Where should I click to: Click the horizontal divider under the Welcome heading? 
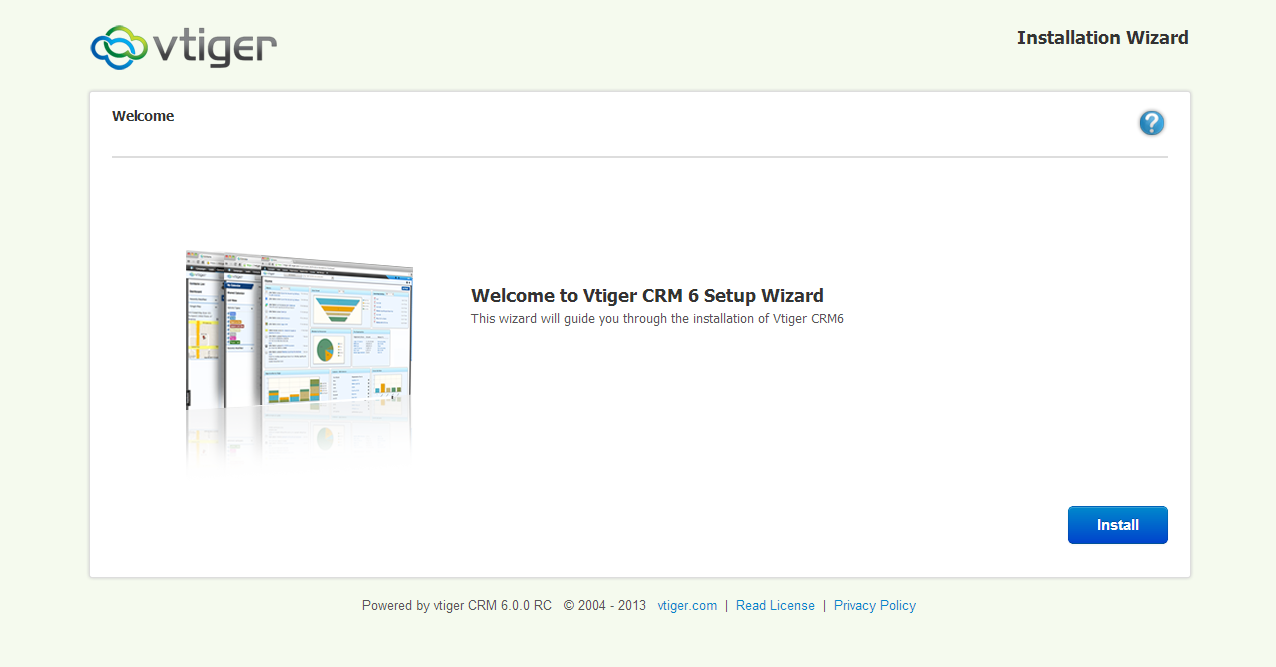(x=639, y=157)
